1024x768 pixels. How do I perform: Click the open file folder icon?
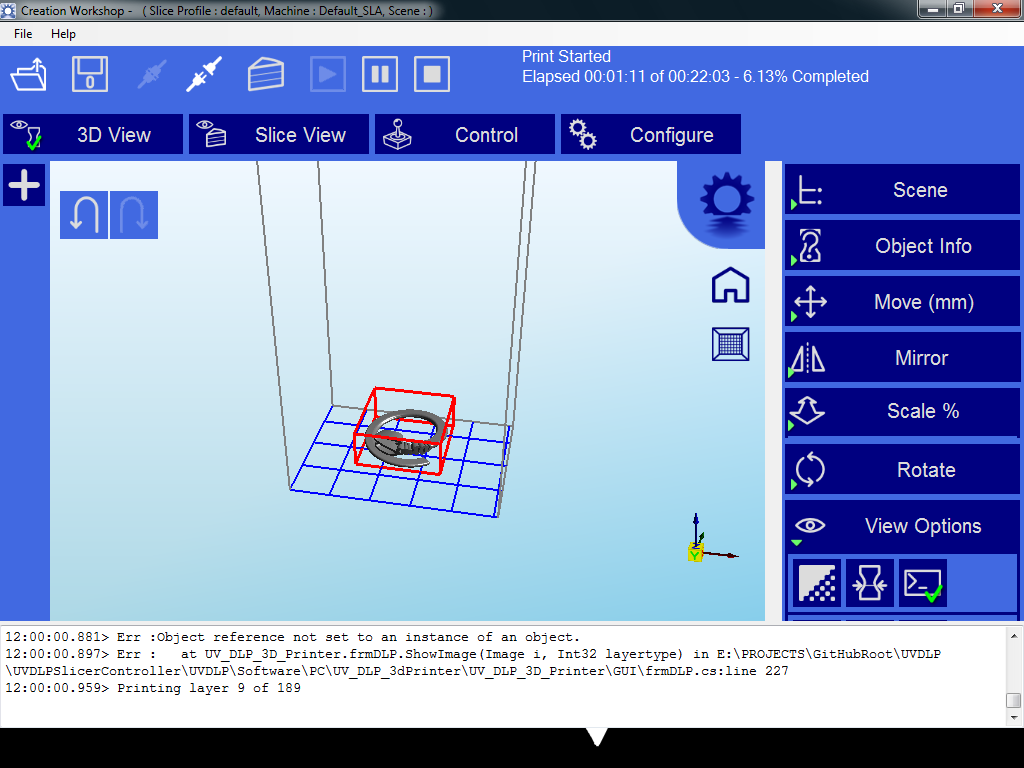pos(29,75)
